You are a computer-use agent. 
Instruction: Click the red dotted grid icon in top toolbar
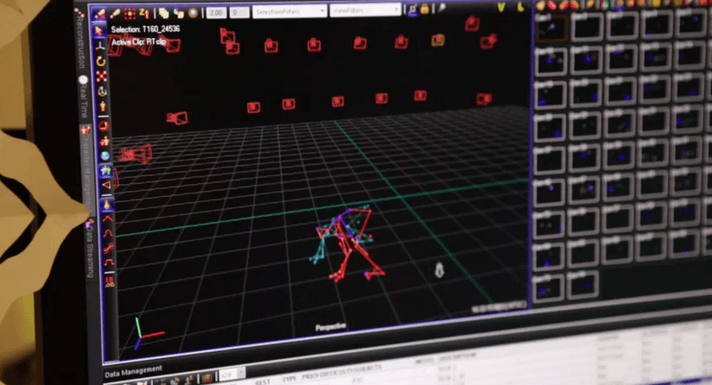point(130,14)
